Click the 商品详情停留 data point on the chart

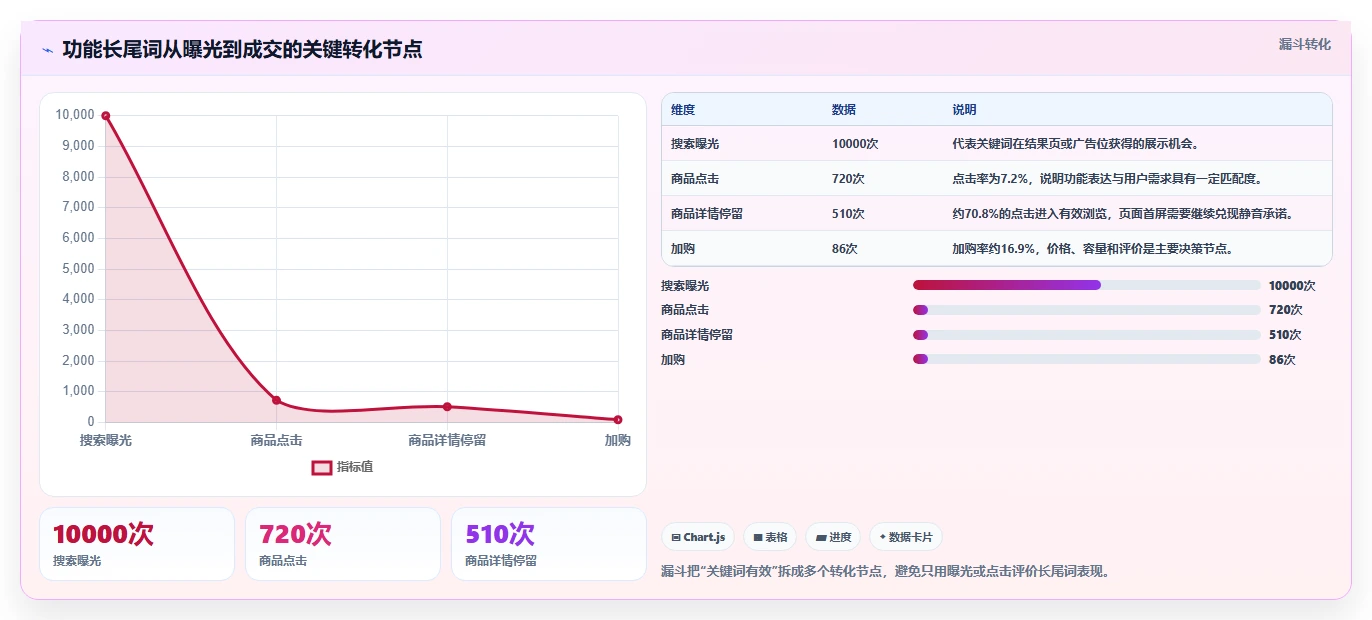point(447,406)
